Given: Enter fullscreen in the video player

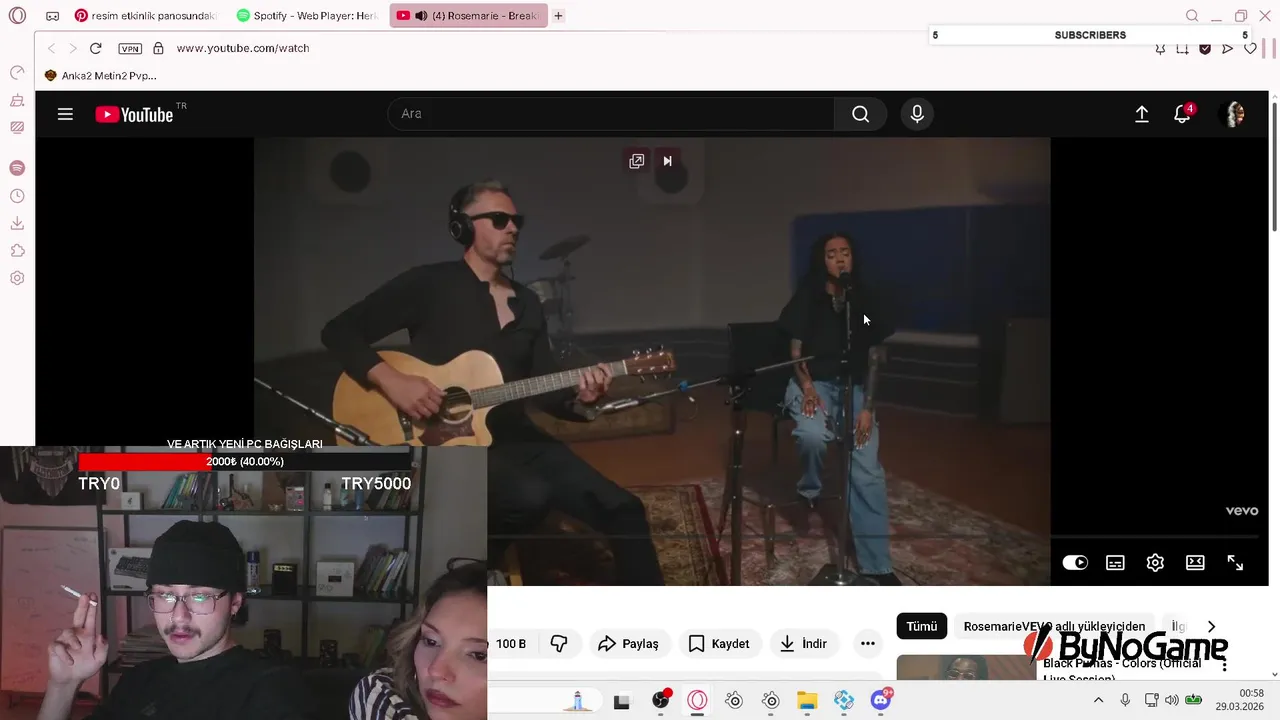Looking at the screenshot, I should [1235, 563].
